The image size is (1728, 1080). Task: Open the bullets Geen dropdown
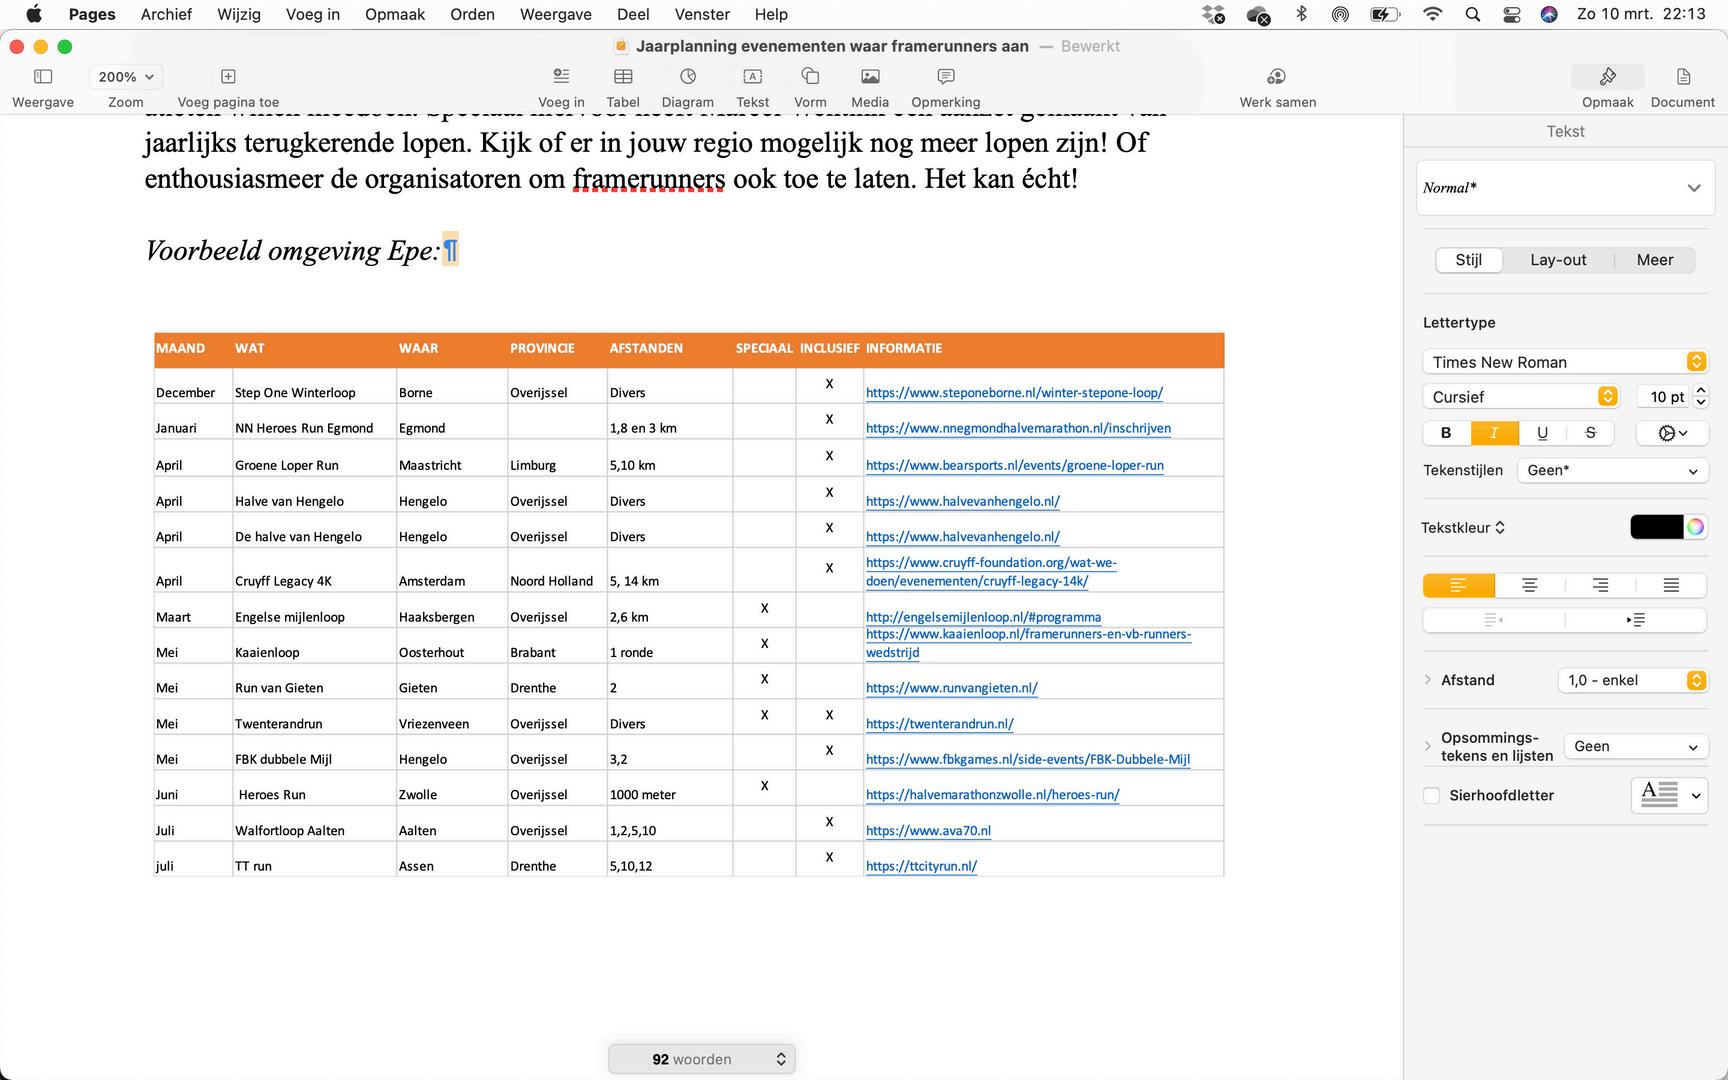point(1635,747)
